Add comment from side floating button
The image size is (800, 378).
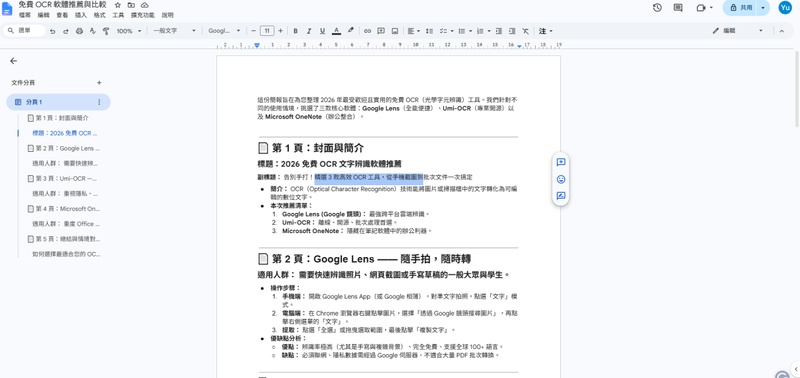point(561,162)
